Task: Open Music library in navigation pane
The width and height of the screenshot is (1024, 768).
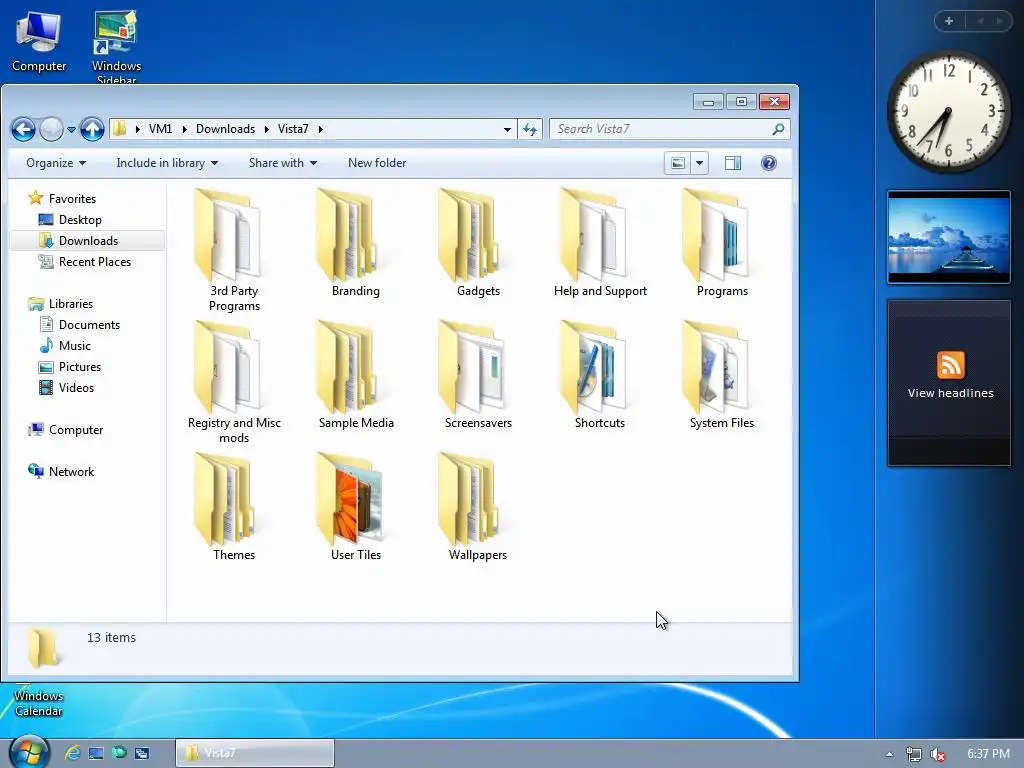Action: point(65,345)
